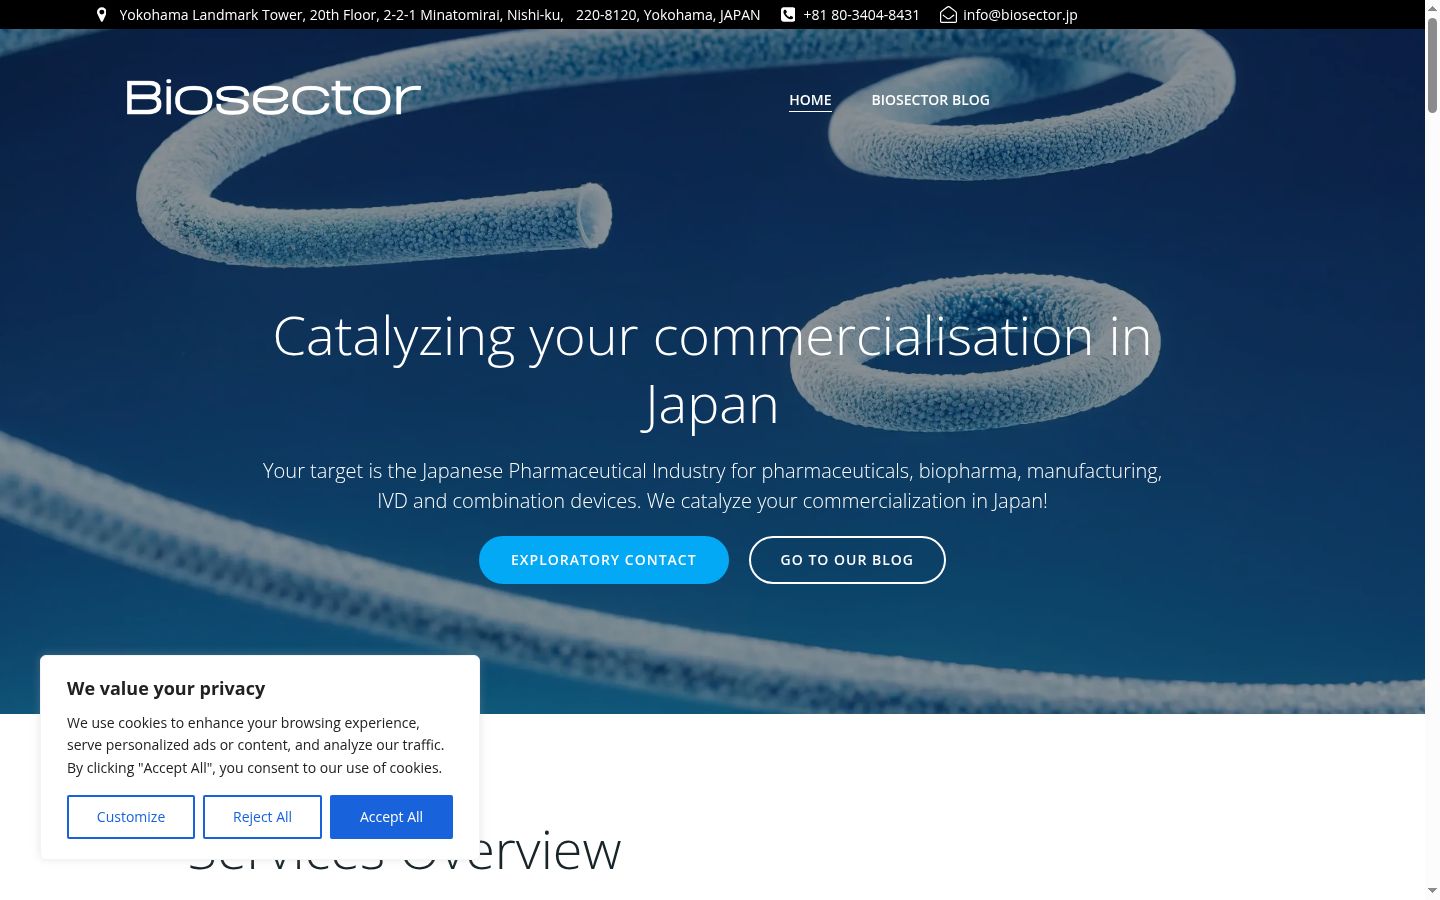This screenshot has width=1440, height=900.
Task: Click the +81 80-3404-8431 phone number
Action: pos(861,15)
